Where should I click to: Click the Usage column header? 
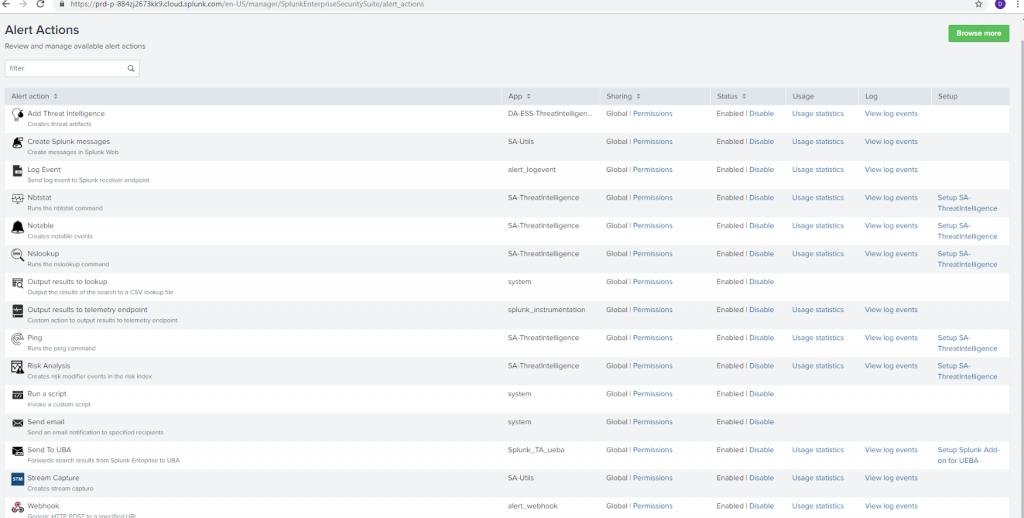(803, 96)
